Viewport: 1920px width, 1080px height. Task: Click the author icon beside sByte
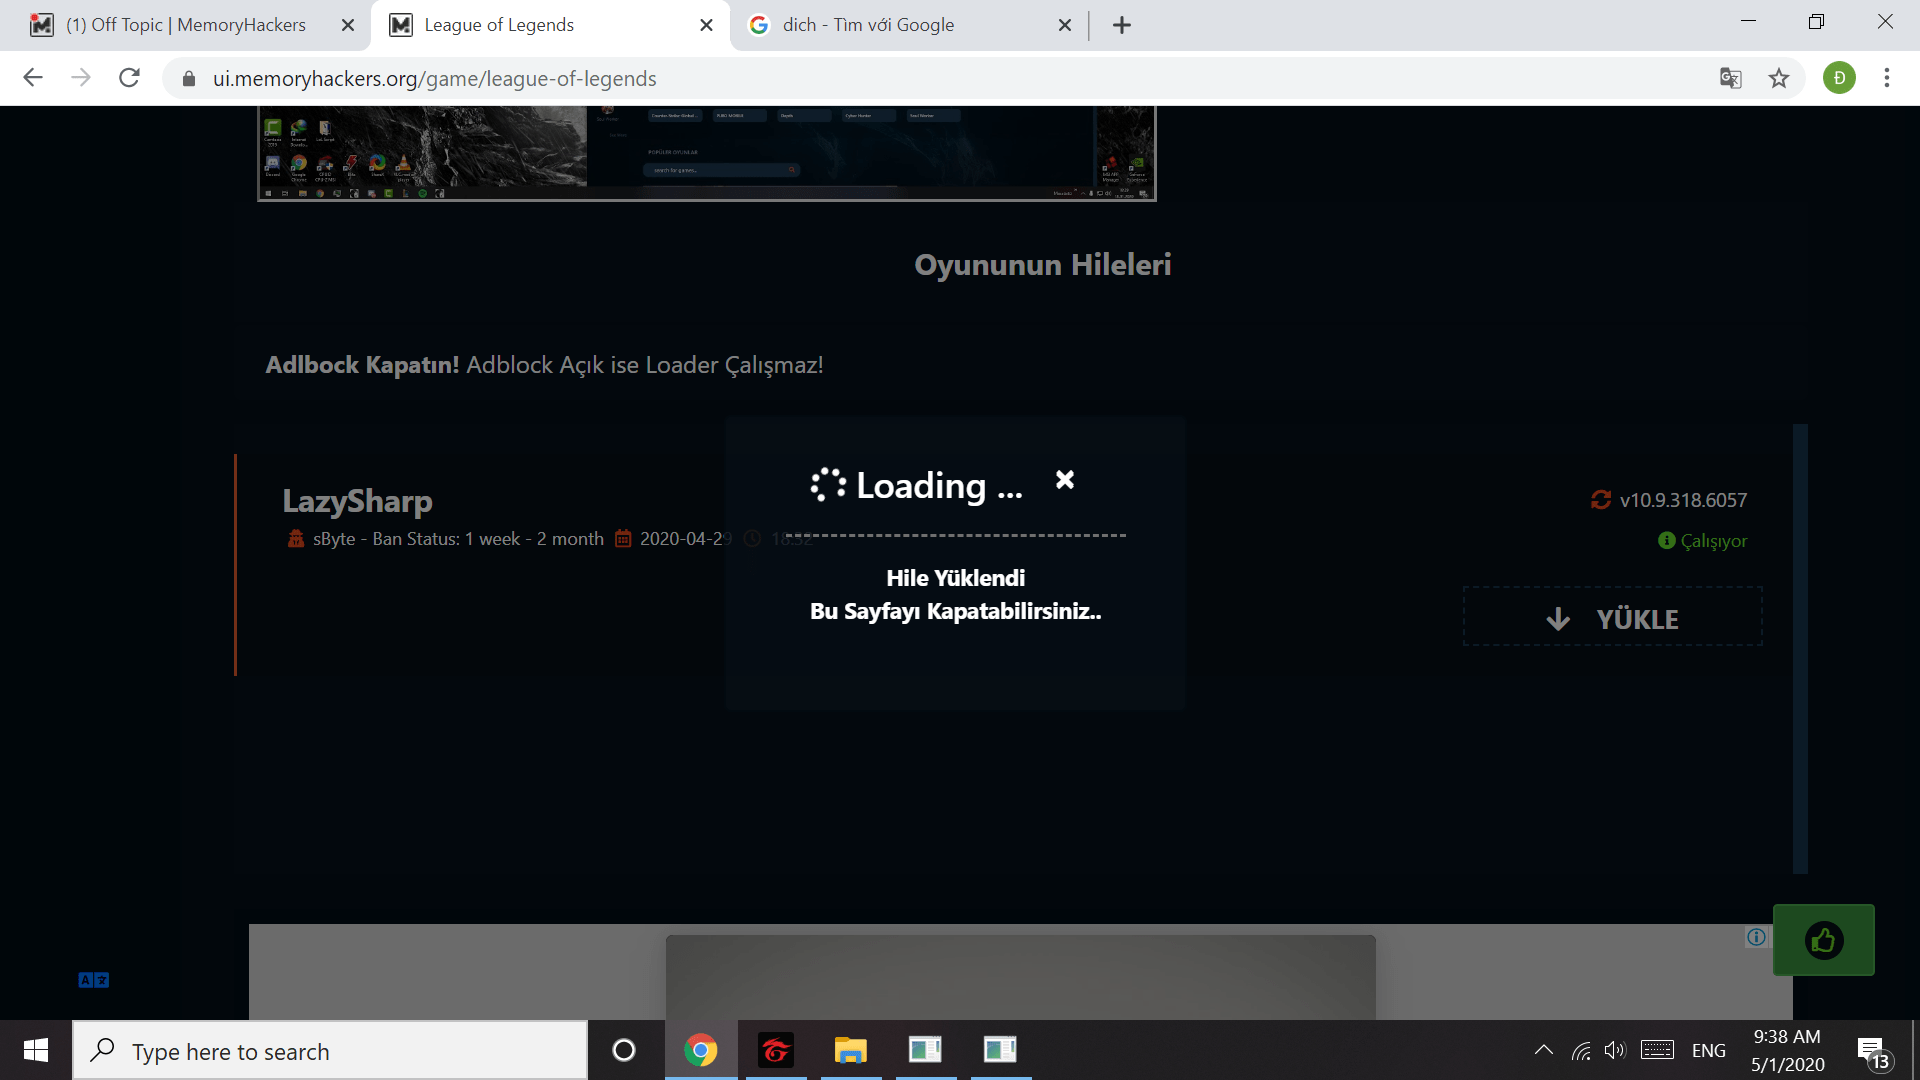tap(296, 539)
